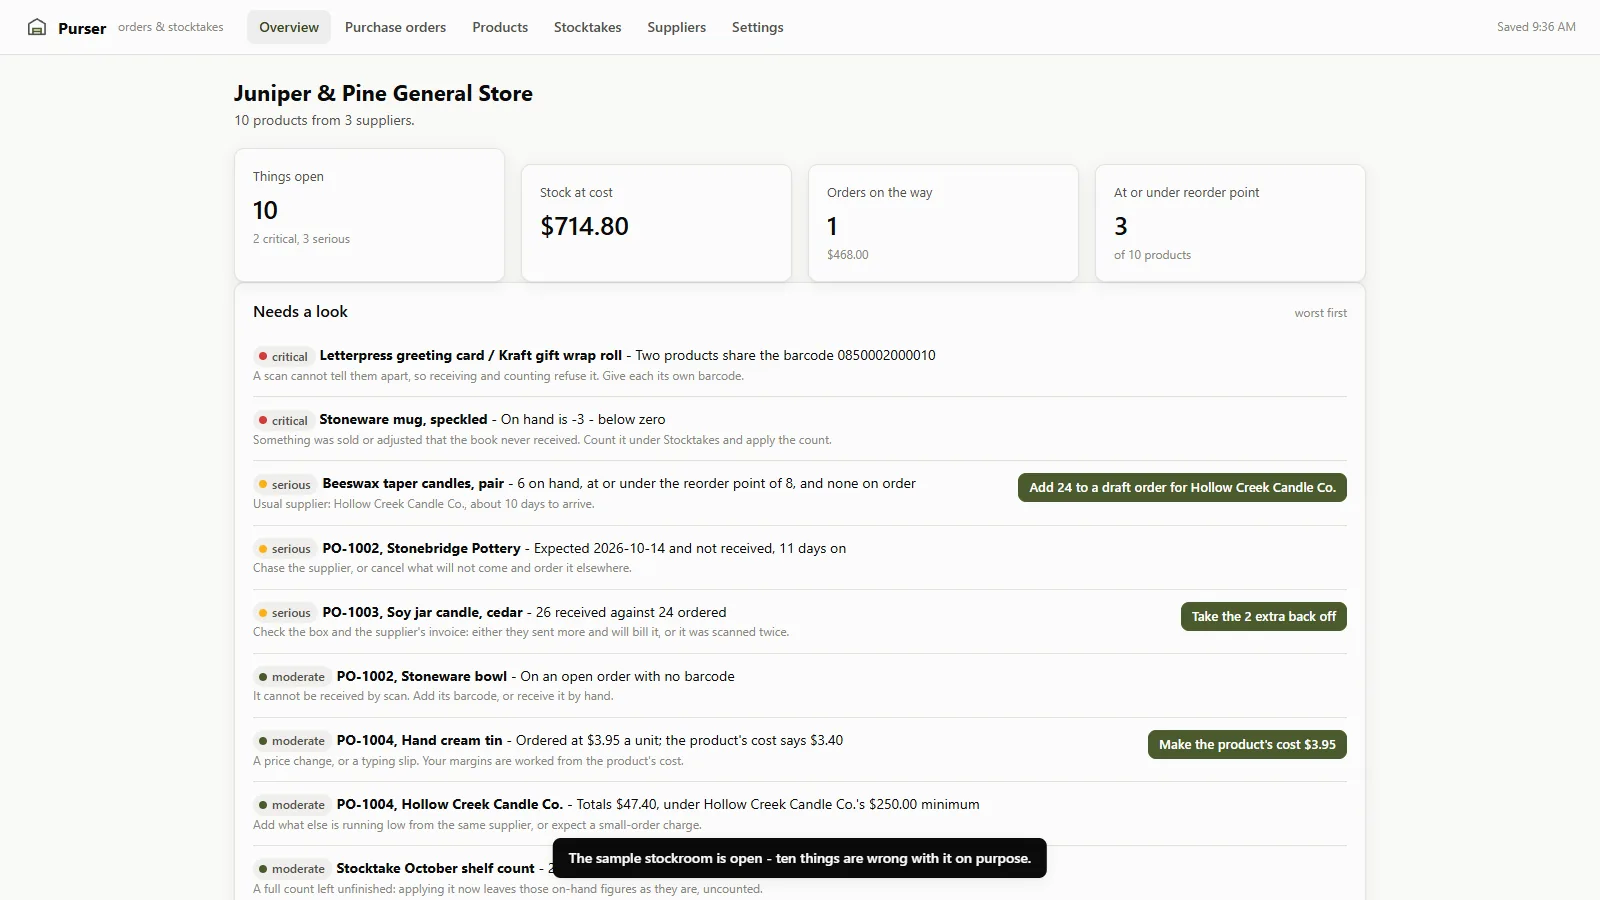Image resolution: width=1600 pixels, height=900 pixels.
Task: Click the 'Needs a look' section heading
Action: 300,312
